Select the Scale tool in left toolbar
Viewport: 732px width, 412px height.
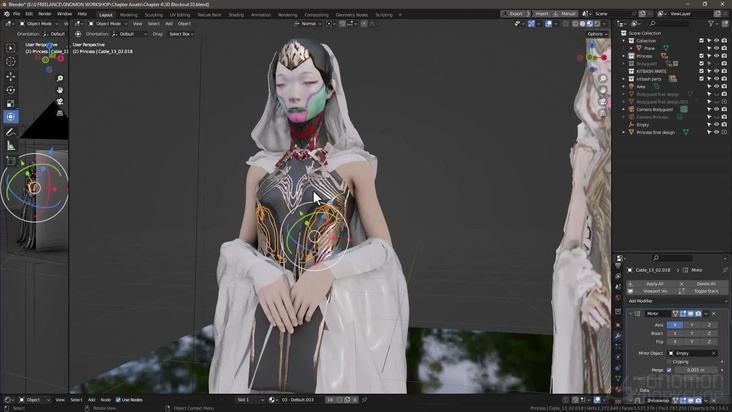[x=10, y=103]
